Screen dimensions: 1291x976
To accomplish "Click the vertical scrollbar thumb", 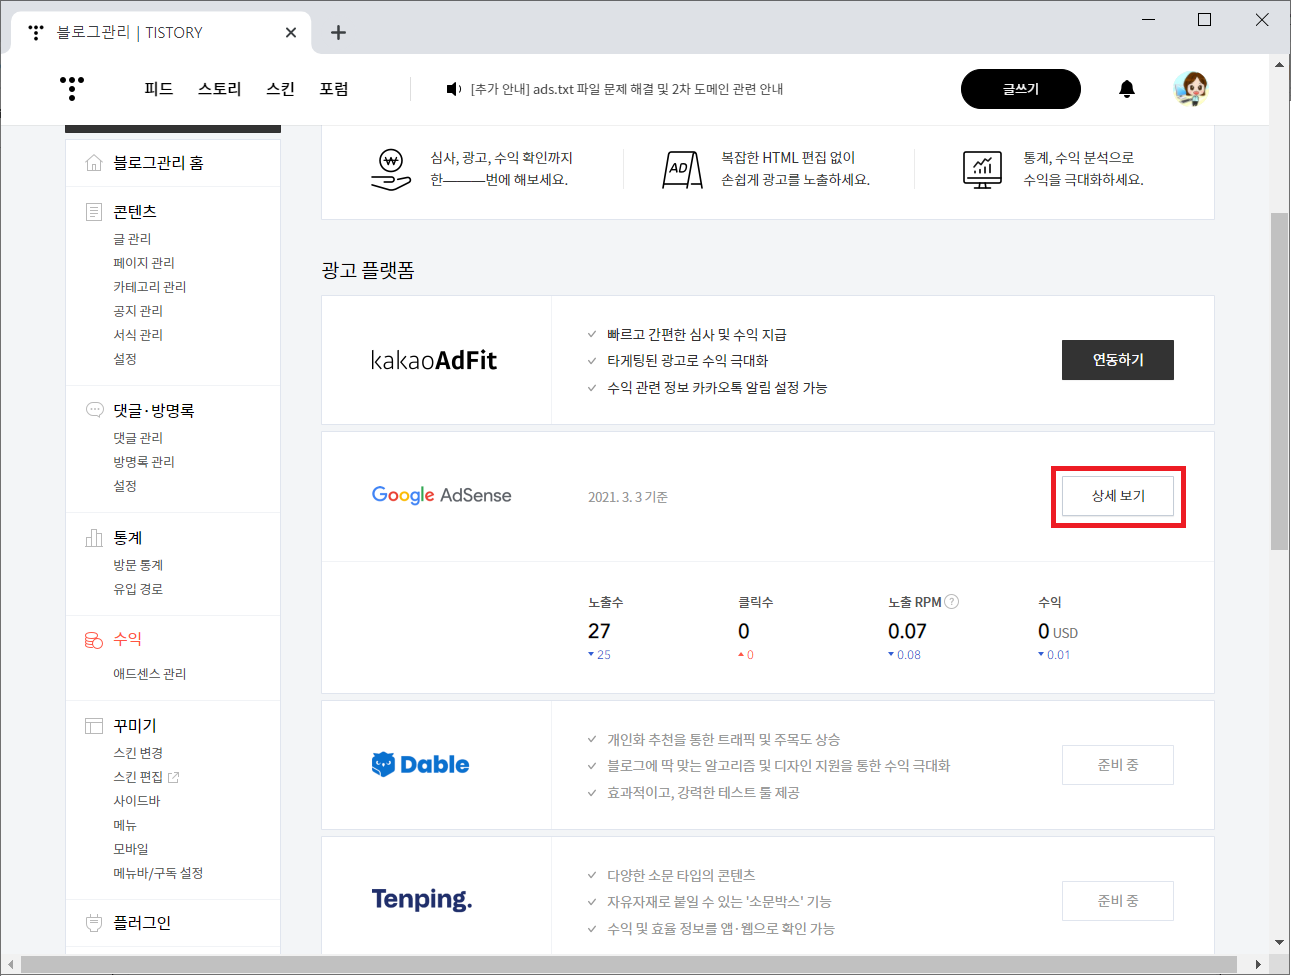I will pyautogui.click(x=1279, y=380).
